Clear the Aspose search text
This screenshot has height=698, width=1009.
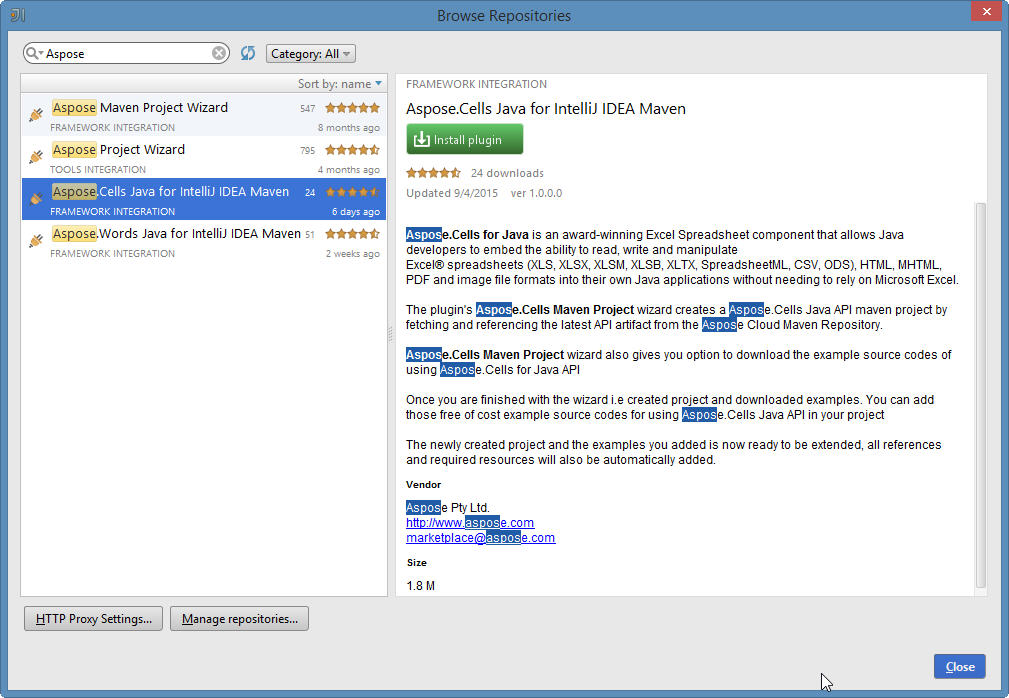point(219,53)
